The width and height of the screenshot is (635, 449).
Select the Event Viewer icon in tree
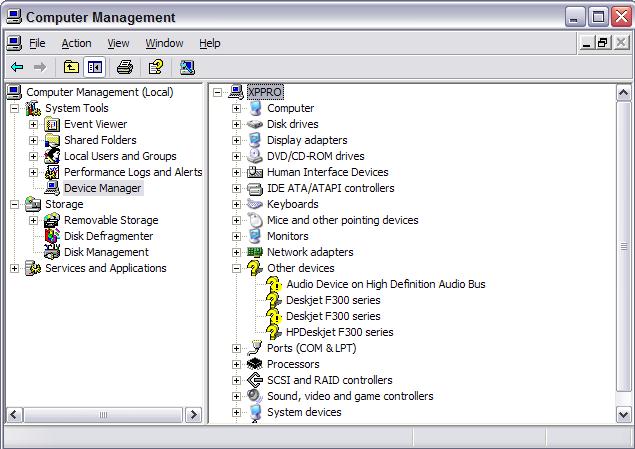[53, 124]
